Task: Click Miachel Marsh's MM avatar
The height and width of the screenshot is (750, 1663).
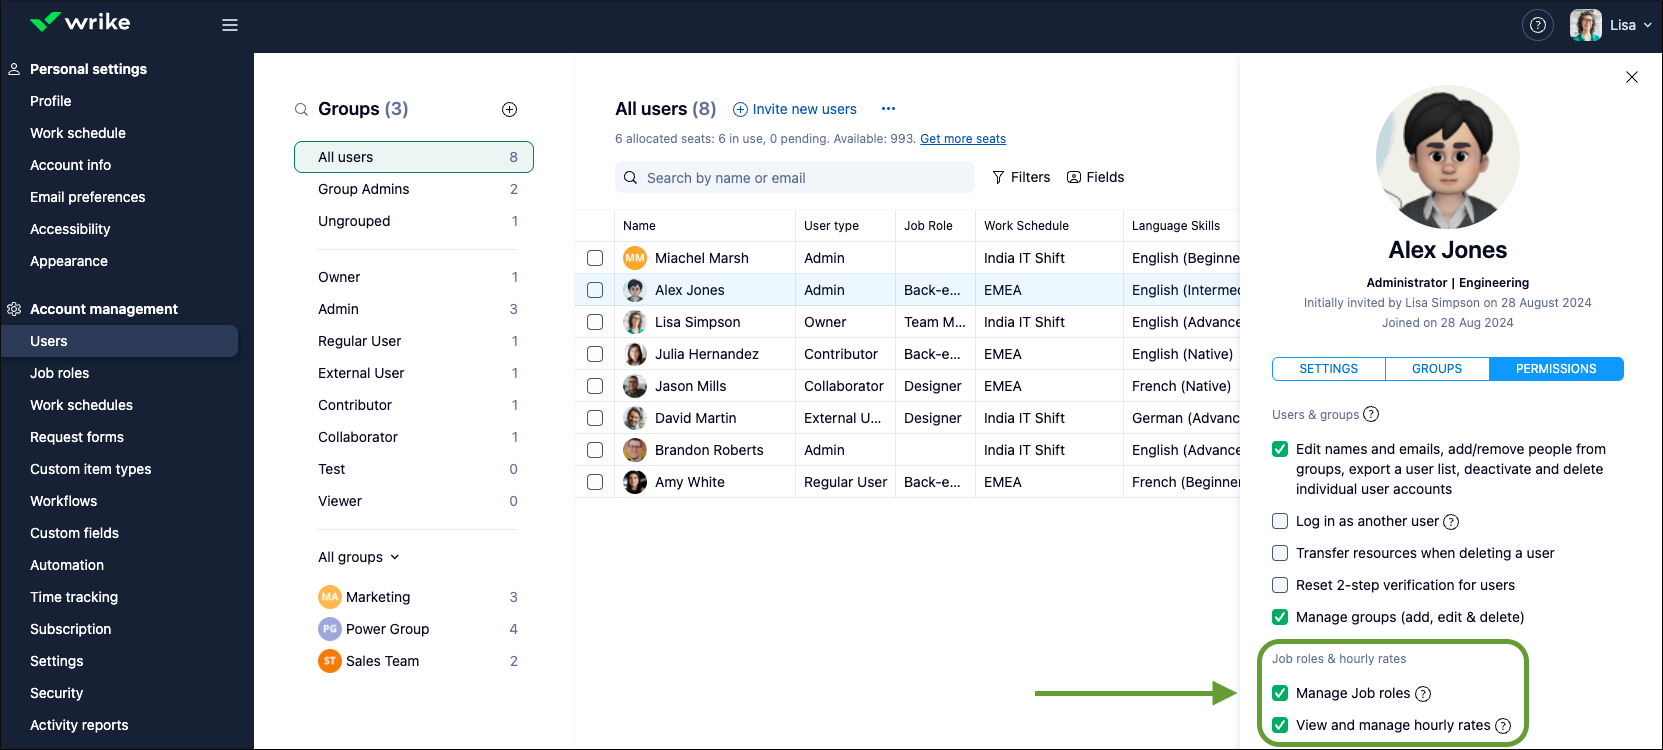Action: (635, 258)
